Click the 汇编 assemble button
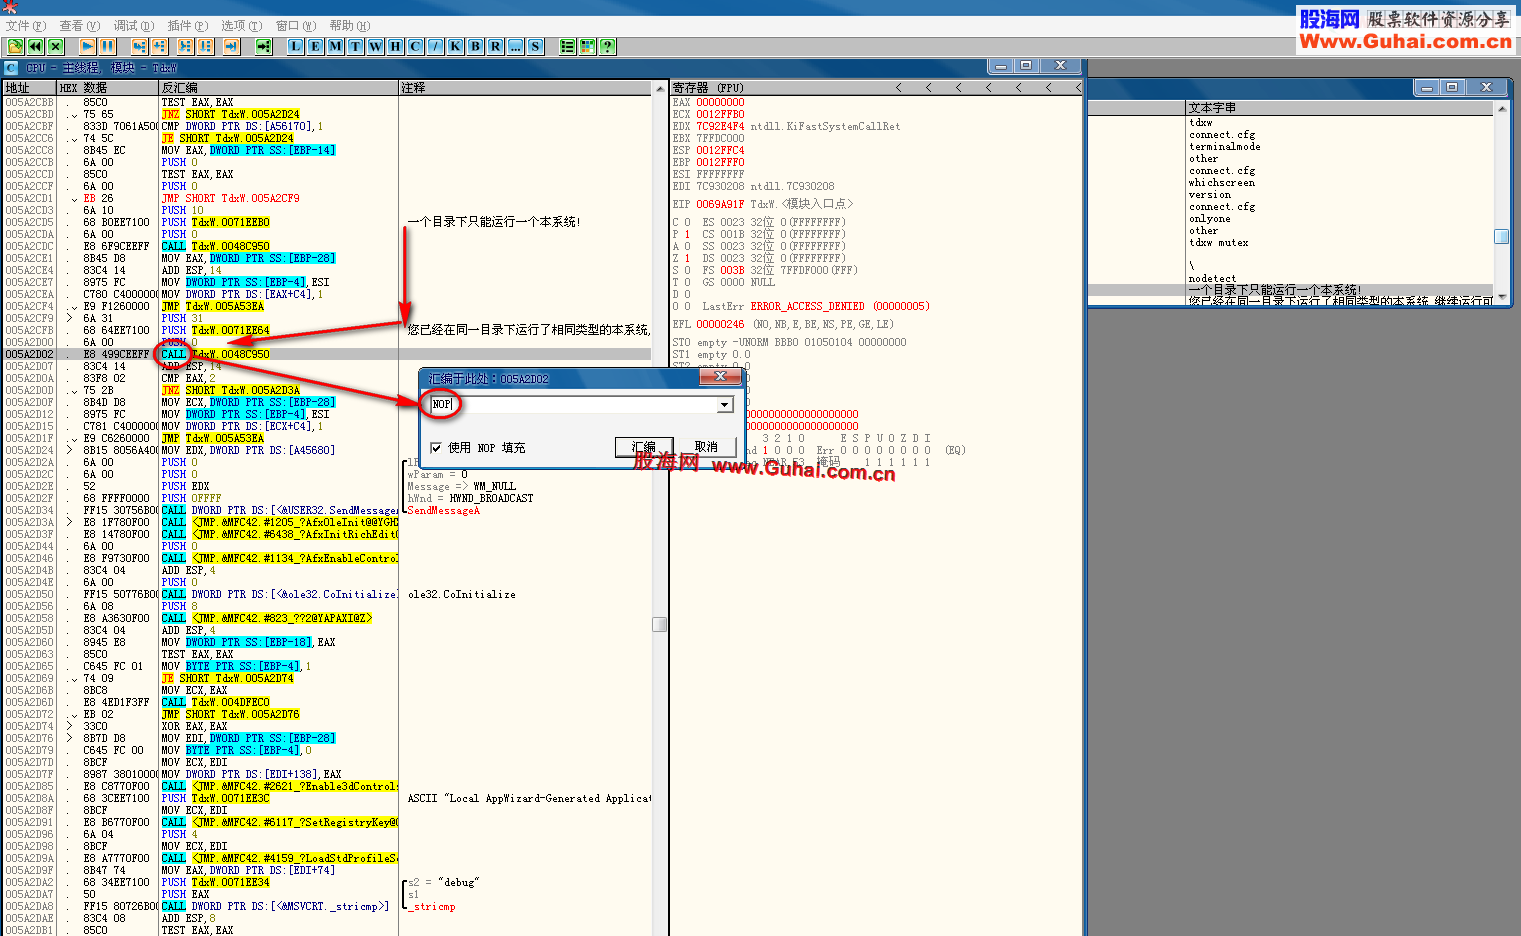 [644, 447]
